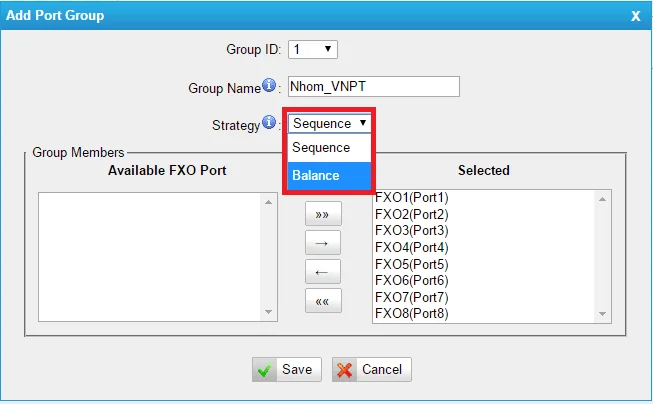The height and width of the screenshot is (404, 653).
Task: Collapse the Strategy Sequence dropdown
Action: 329,123
